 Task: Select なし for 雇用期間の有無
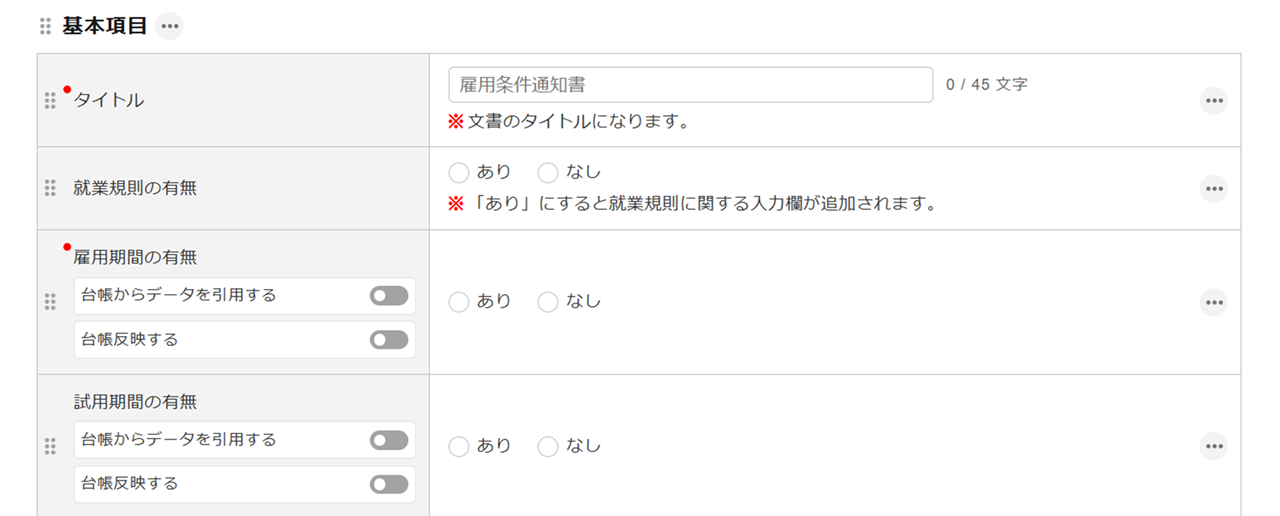pyautogui.click(x=548, y=302)
